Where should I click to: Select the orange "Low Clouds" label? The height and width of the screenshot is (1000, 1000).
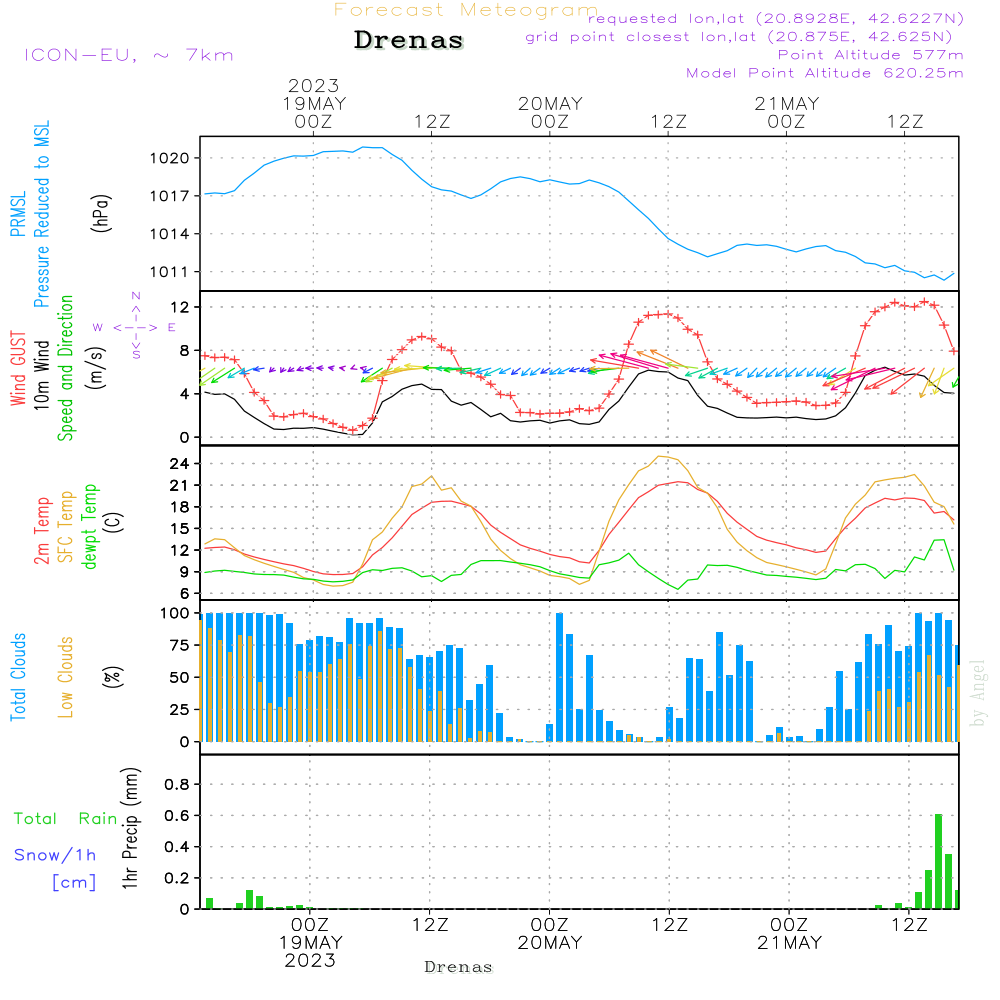click(66, 677)
